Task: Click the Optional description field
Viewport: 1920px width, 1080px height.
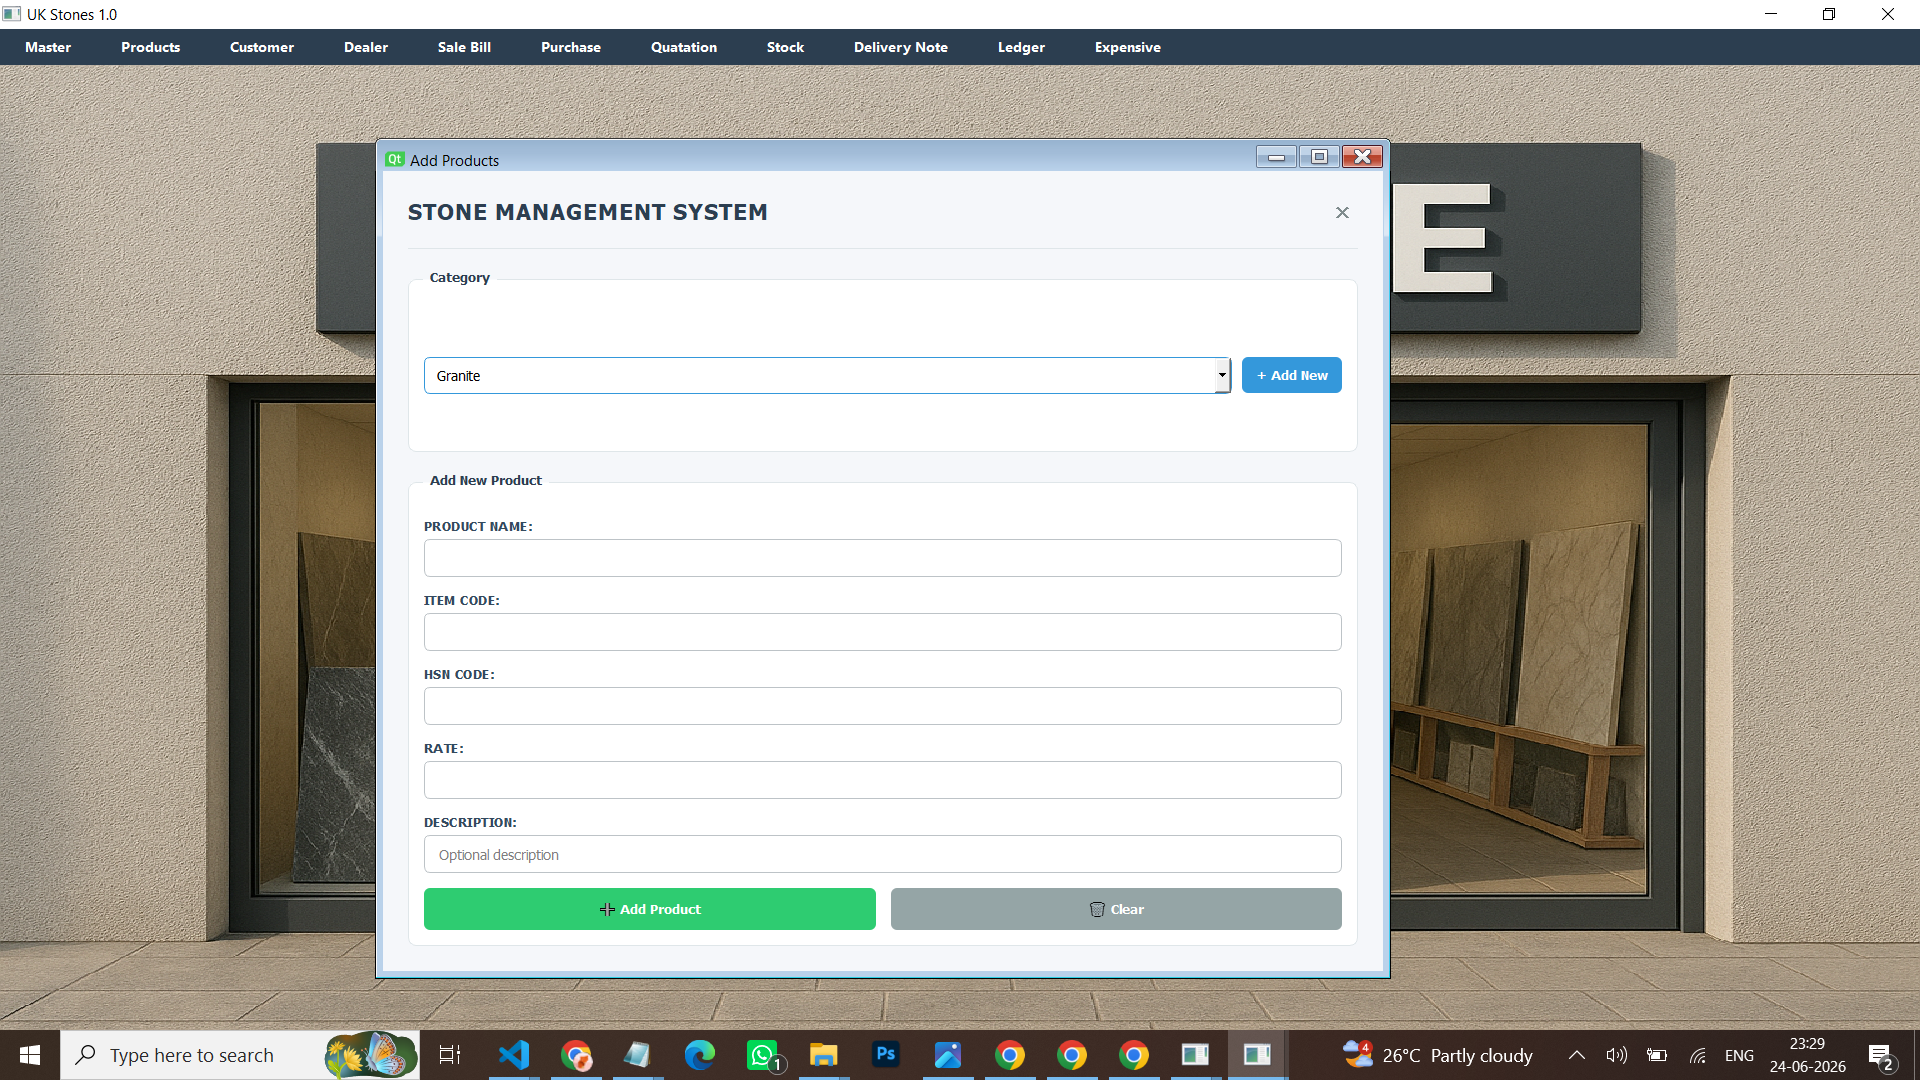Action: (882, 854)
